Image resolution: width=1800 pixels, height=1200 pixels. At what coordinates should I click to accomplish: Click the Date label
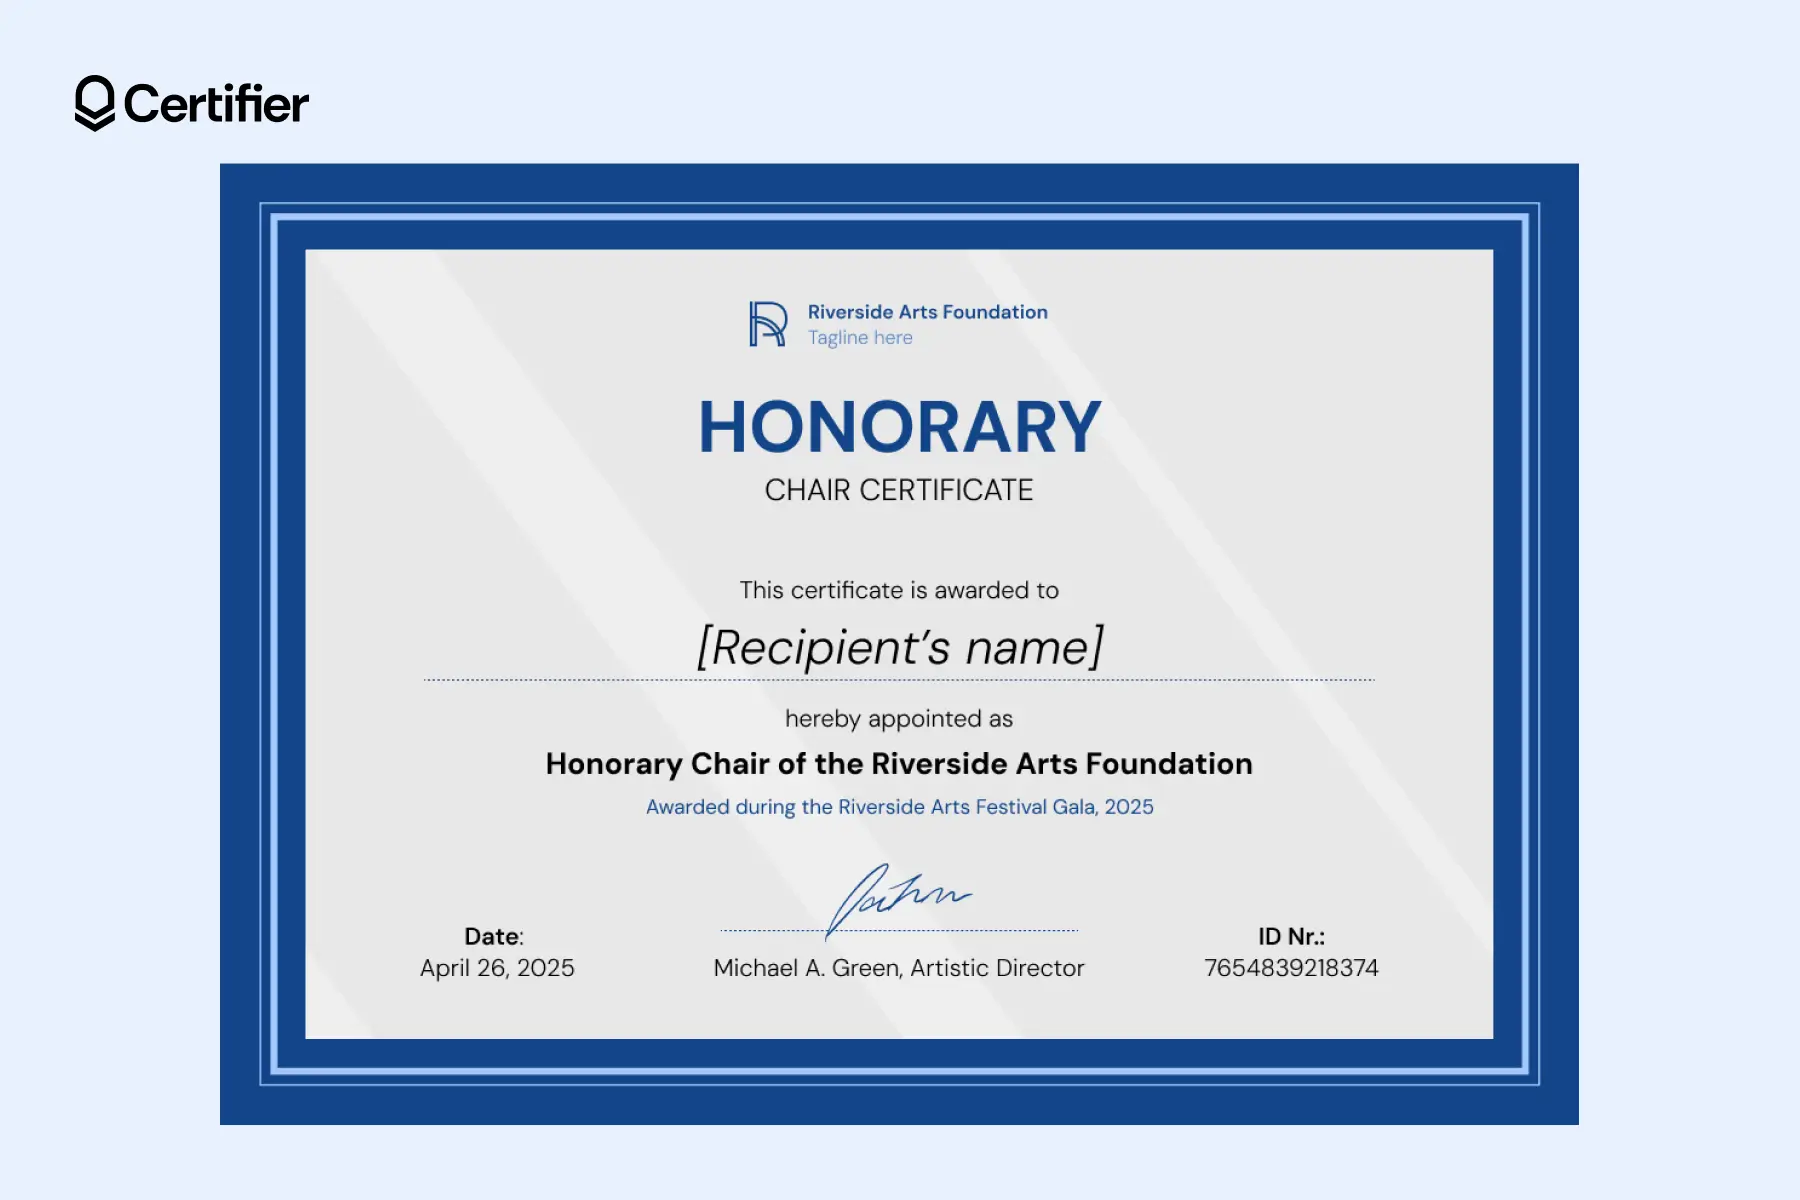tap(492, 936)
